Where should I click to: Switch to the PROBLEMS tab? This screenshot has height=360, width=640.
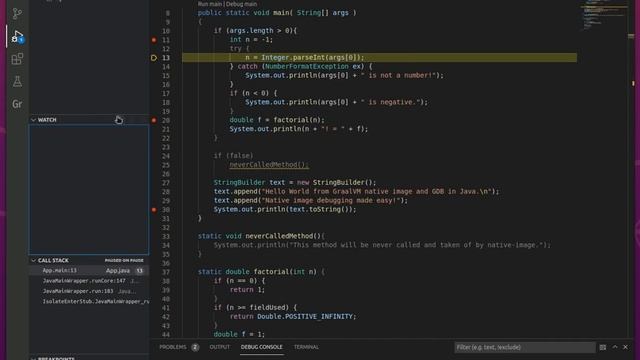tap(173, 347)
